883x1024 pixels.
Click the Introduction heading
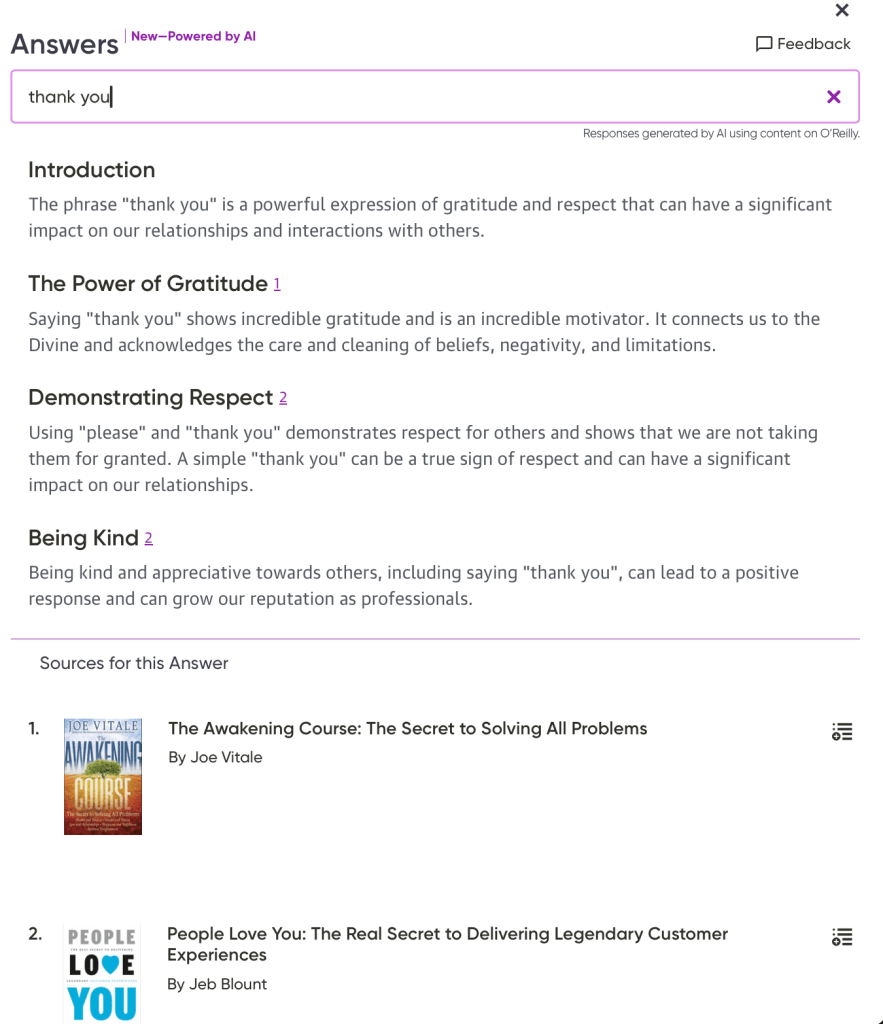point(92,170)
